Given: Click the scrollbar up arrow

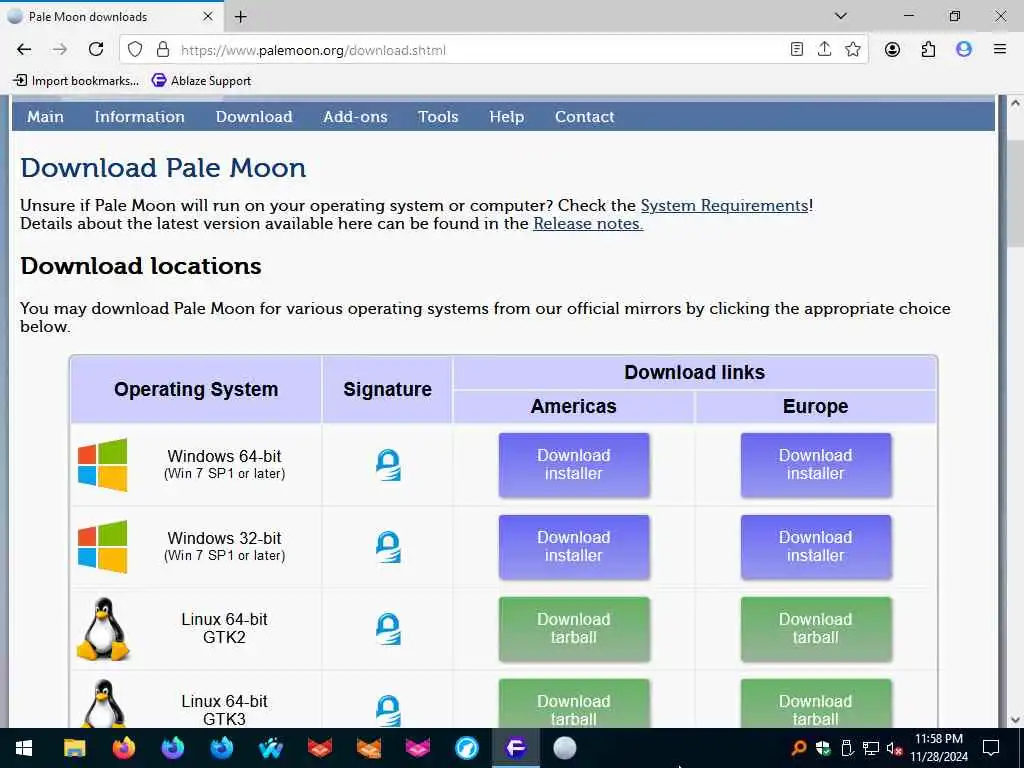Looking at the screenshot, I should tap(1015, 103).
